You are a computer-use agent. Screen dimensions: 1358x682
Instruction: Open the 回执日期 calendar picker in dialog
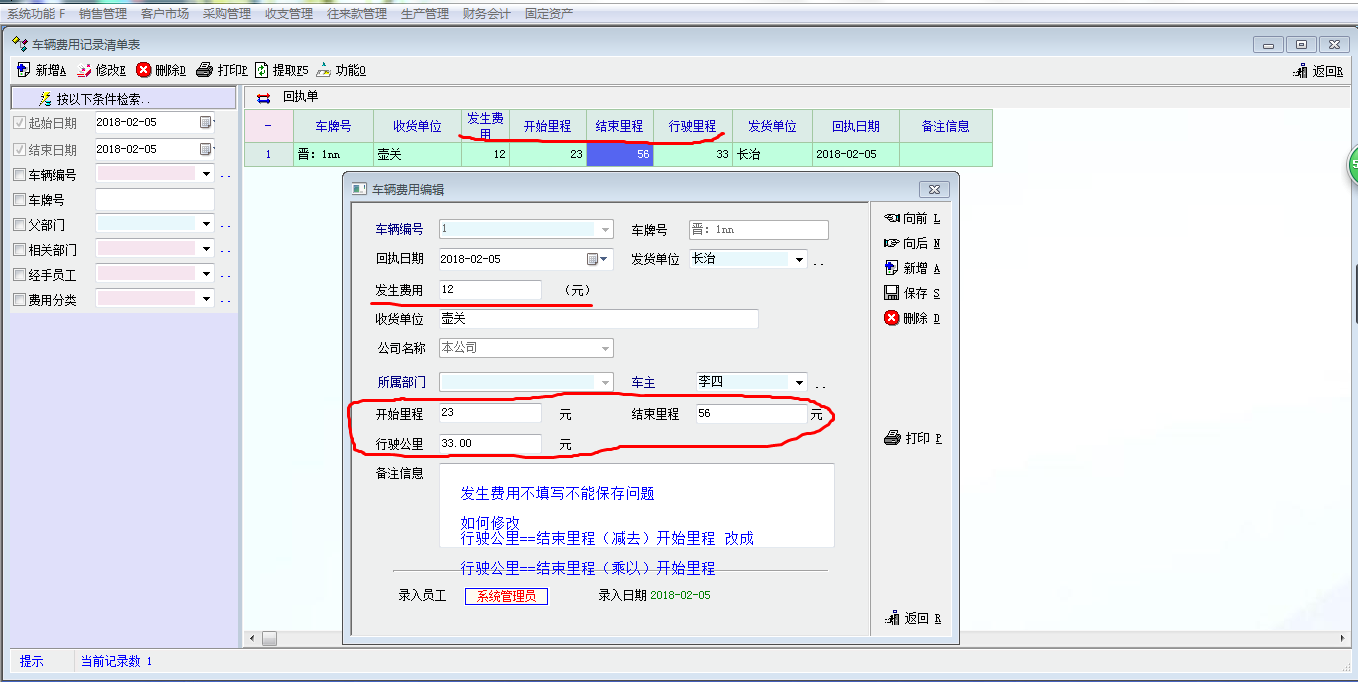click(597, 260)
